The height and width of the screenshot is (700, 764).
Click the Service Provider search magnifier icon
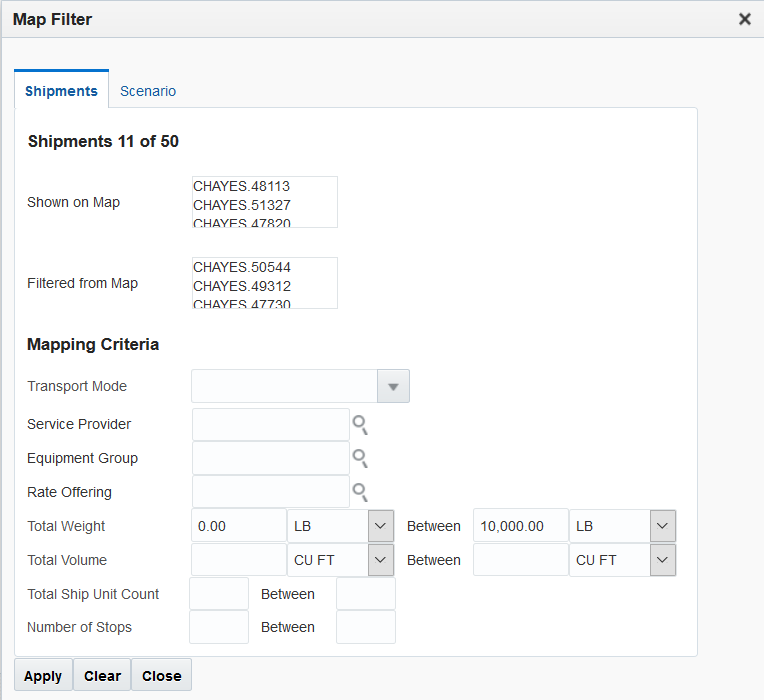click(360, 425)
